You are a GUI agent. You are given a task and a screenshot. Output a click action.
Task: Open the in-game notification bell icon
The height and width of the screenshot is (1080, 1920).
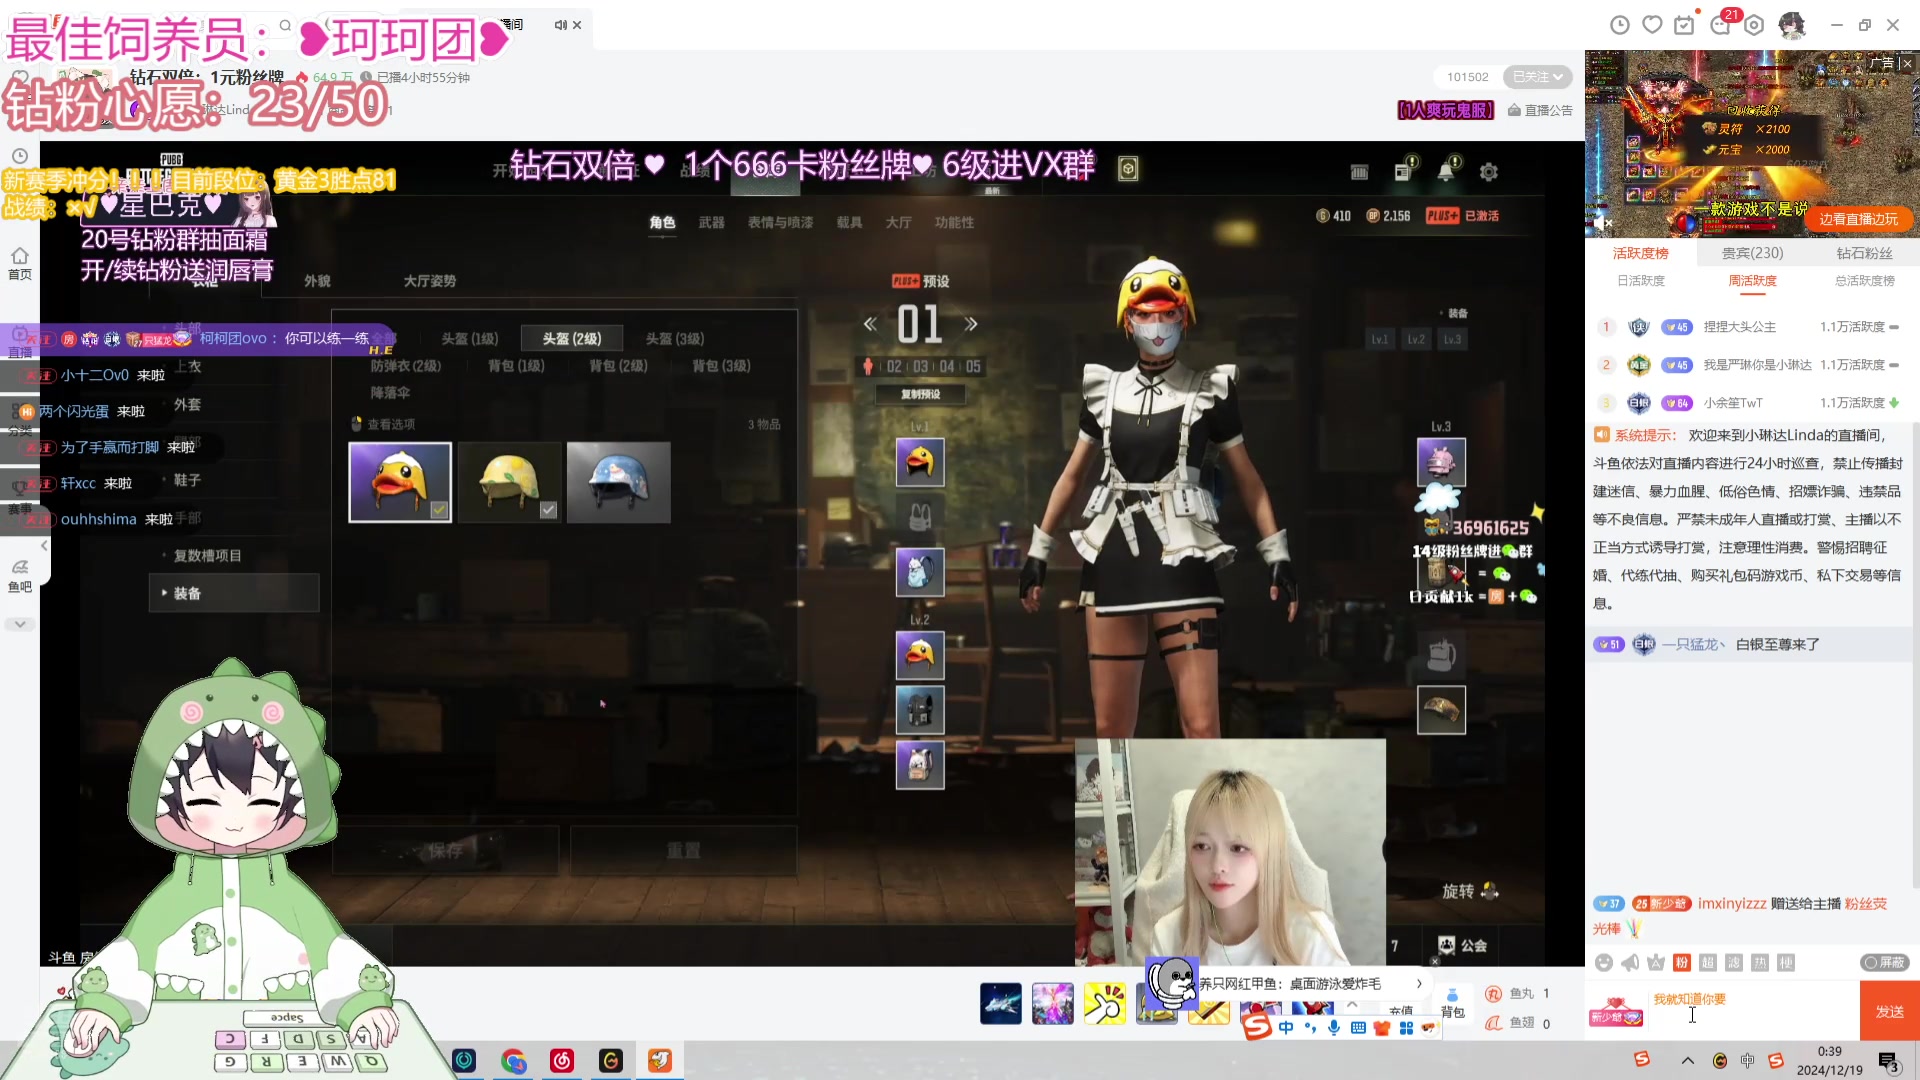pyautogui.click(x=1446, y=170)
